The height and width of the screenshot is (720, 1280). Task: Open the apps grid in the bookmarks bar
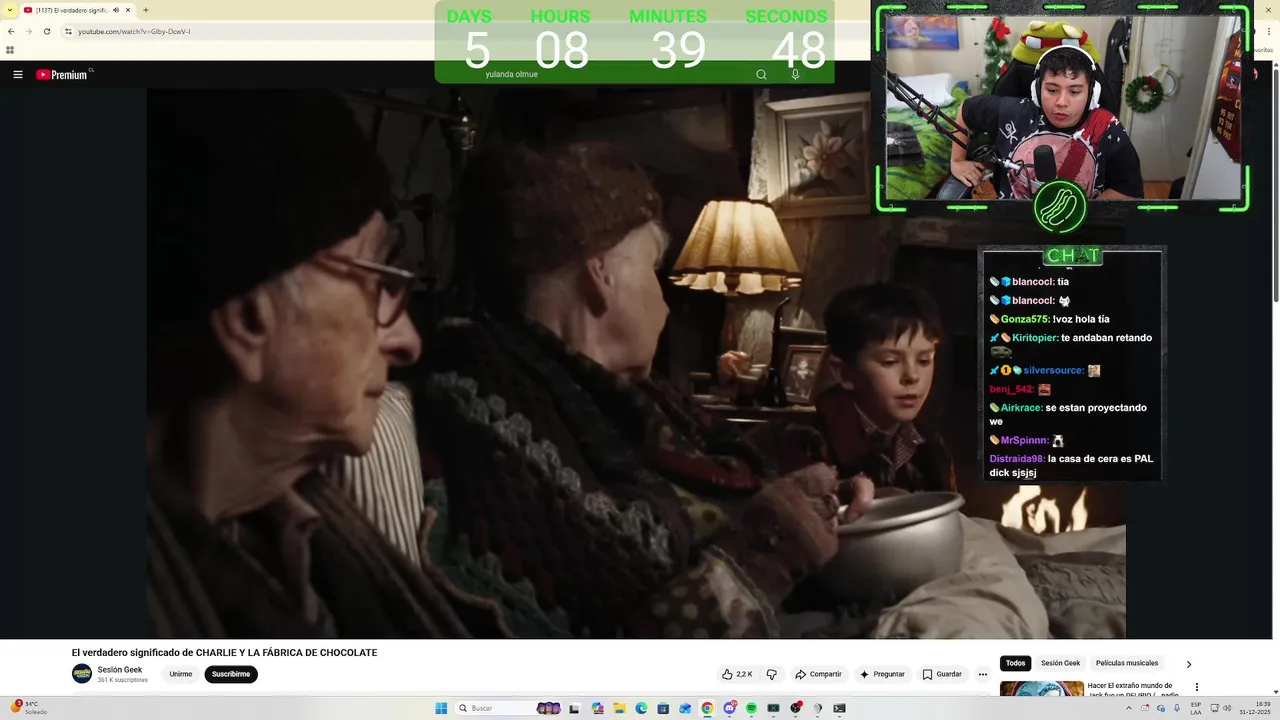tap(10, 50)
